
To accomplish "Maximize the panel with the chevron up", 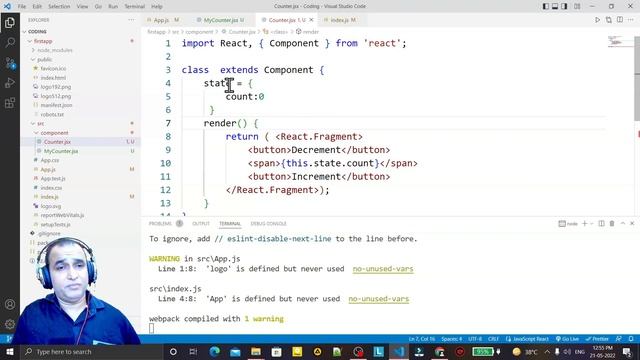I will coord(623,223).
